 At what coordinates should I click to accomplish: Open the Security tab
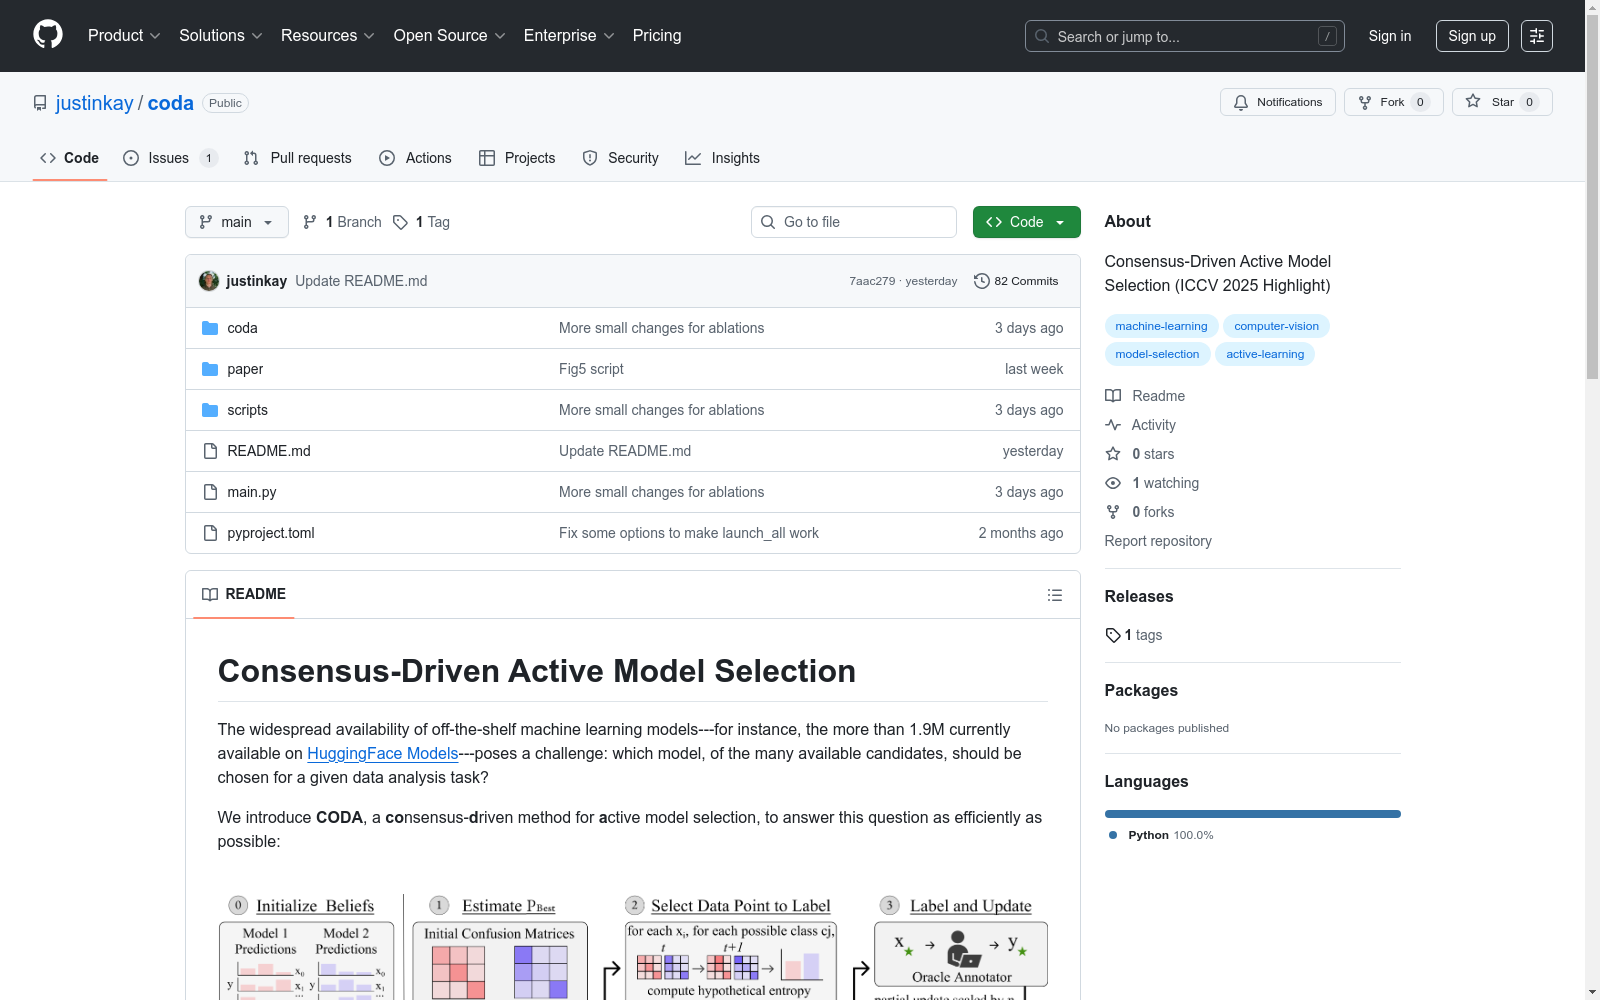(621, 158)
